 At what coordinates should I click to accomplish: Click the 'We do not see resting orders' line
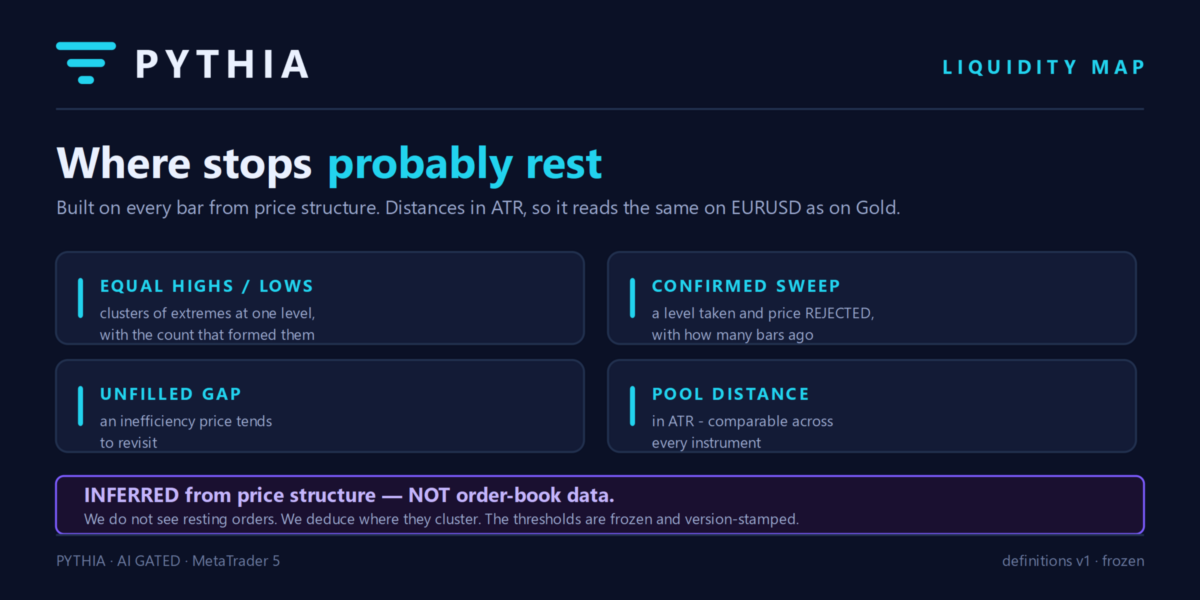pyautogui.click(x=441, y=520)
